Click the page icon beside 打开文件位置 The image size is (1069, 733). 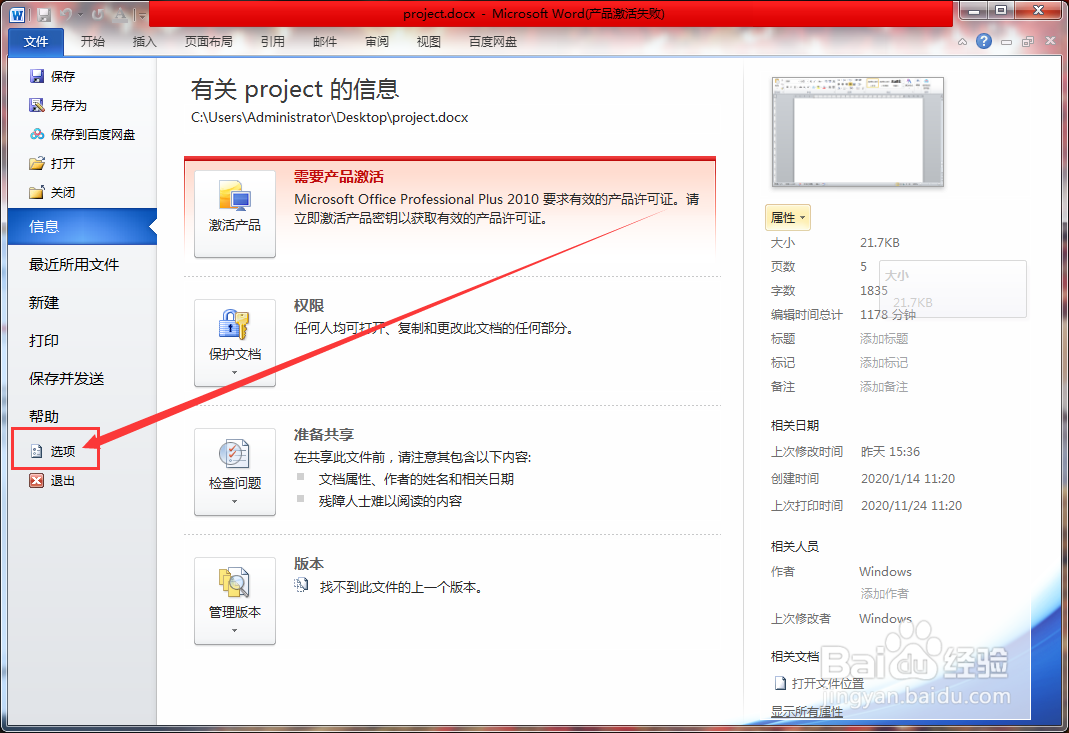781,683
